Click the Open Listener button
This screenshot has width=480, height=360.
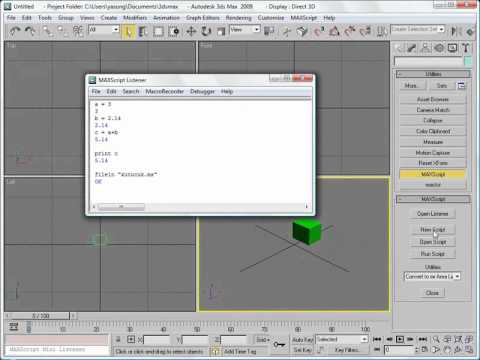click(433, 214)
